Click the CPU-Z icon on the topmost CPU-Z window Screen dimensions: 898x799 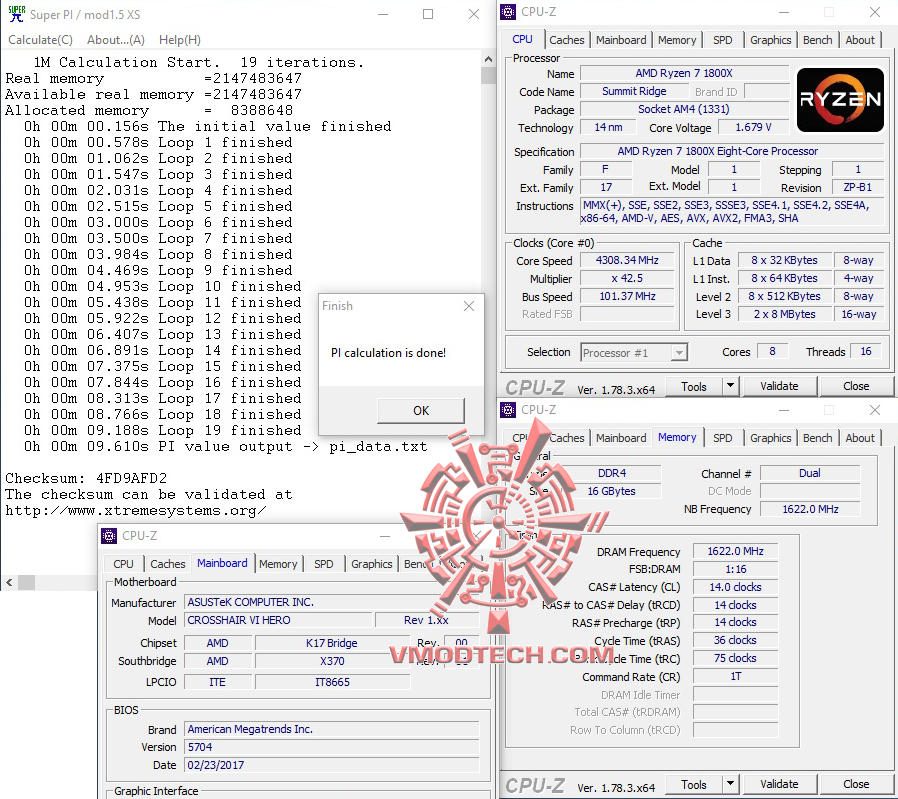[508, 11]
